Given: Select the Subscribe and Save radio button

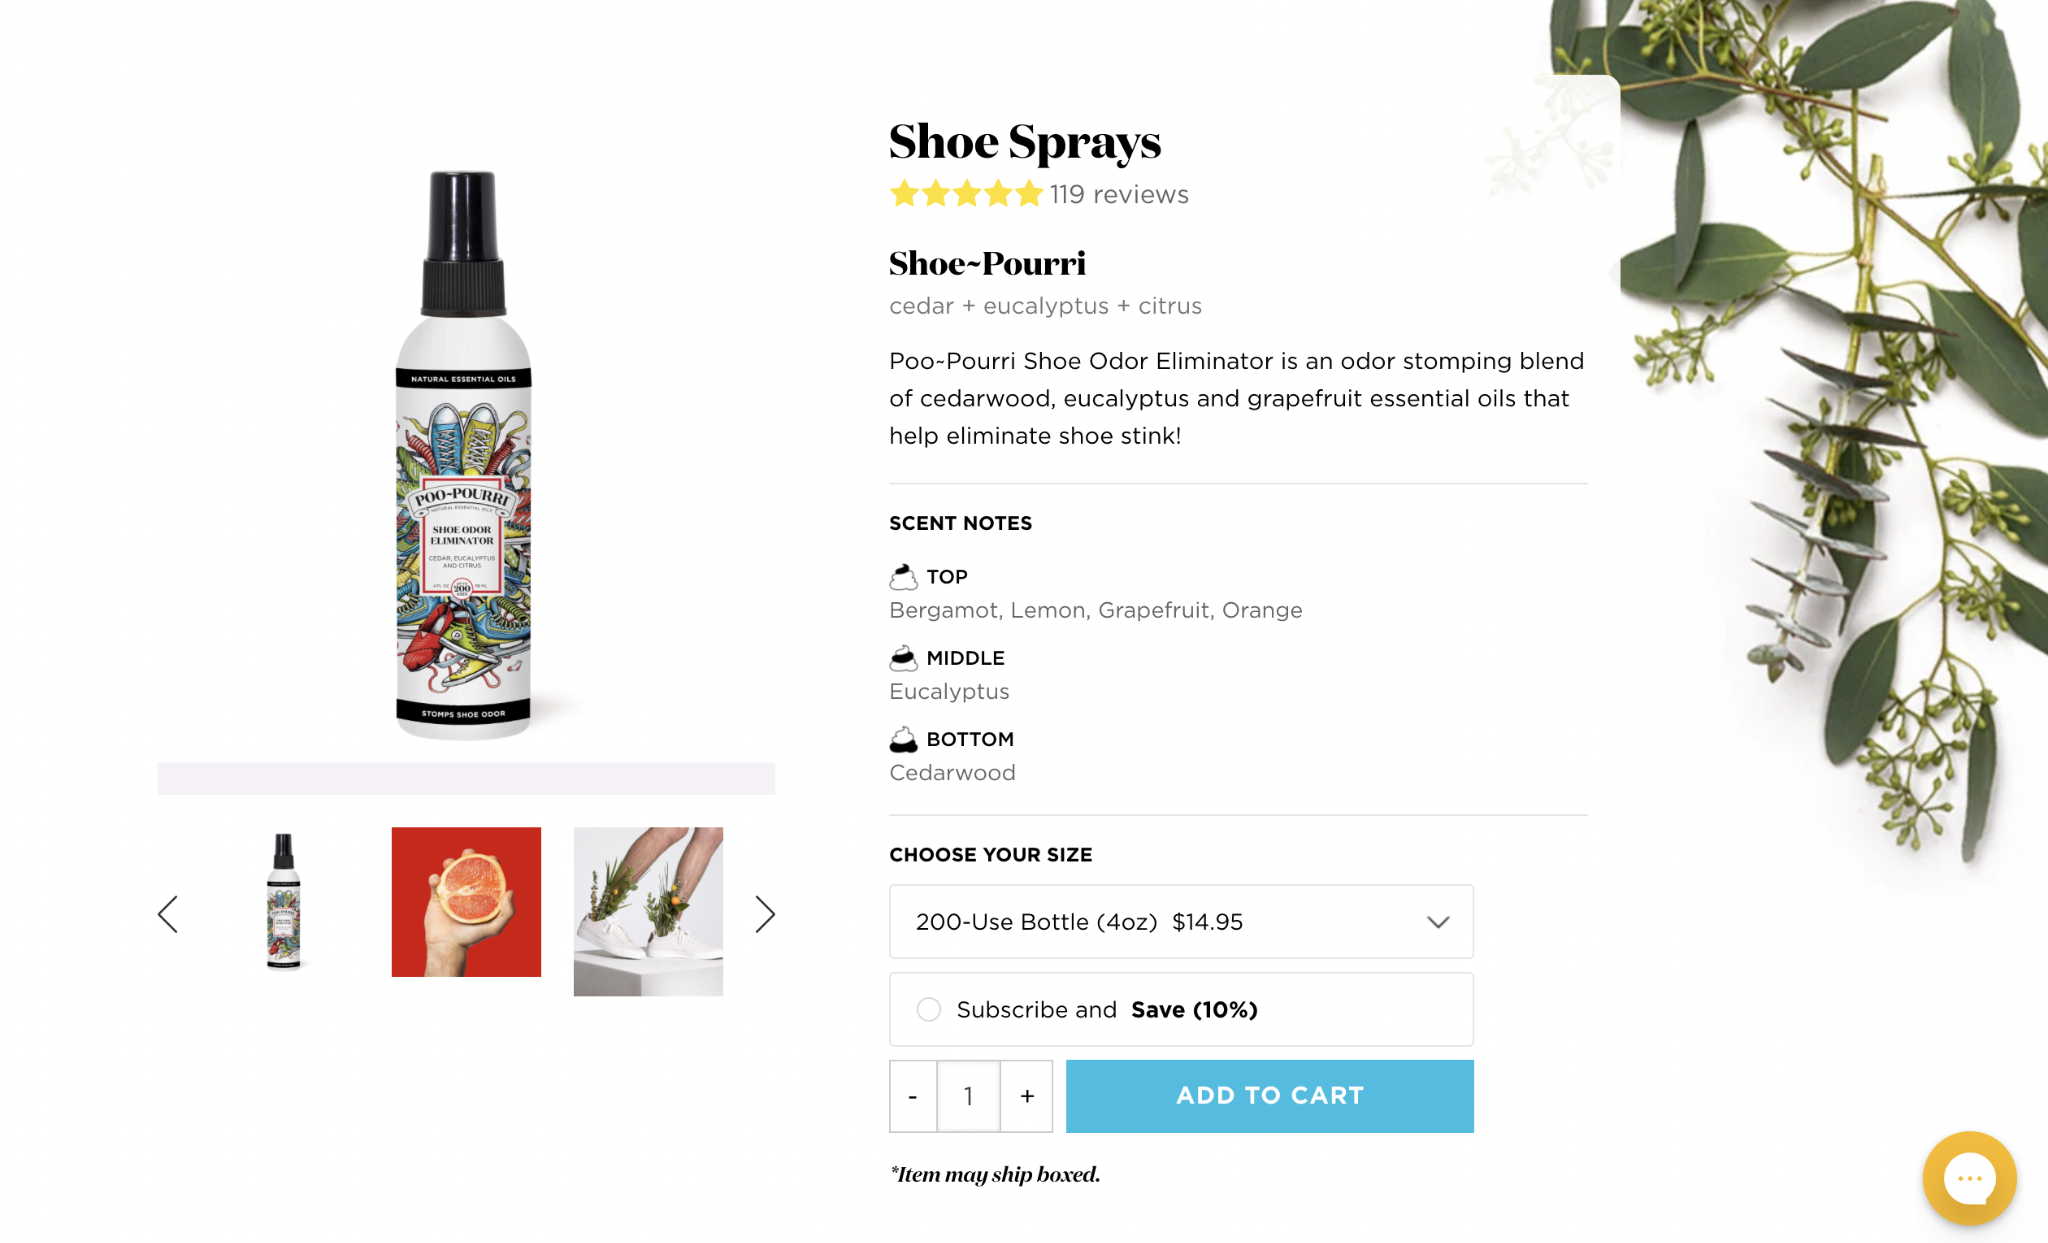Looking at the screenshot, I should pyautogui.click(x=929, y=1010).
